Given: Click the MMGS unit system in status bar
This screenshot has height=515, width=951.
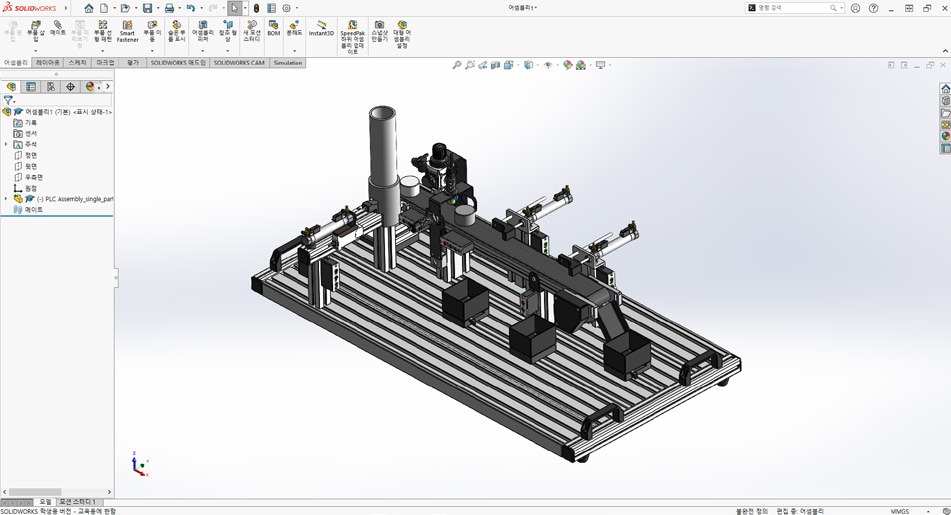Looking at the screenshot, I should [x=900, y=511].
